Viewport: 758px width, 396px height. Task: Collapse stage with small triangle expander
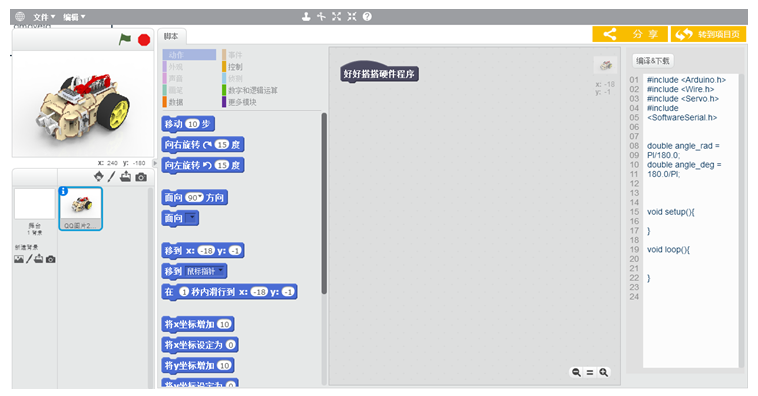coord(155,163)
